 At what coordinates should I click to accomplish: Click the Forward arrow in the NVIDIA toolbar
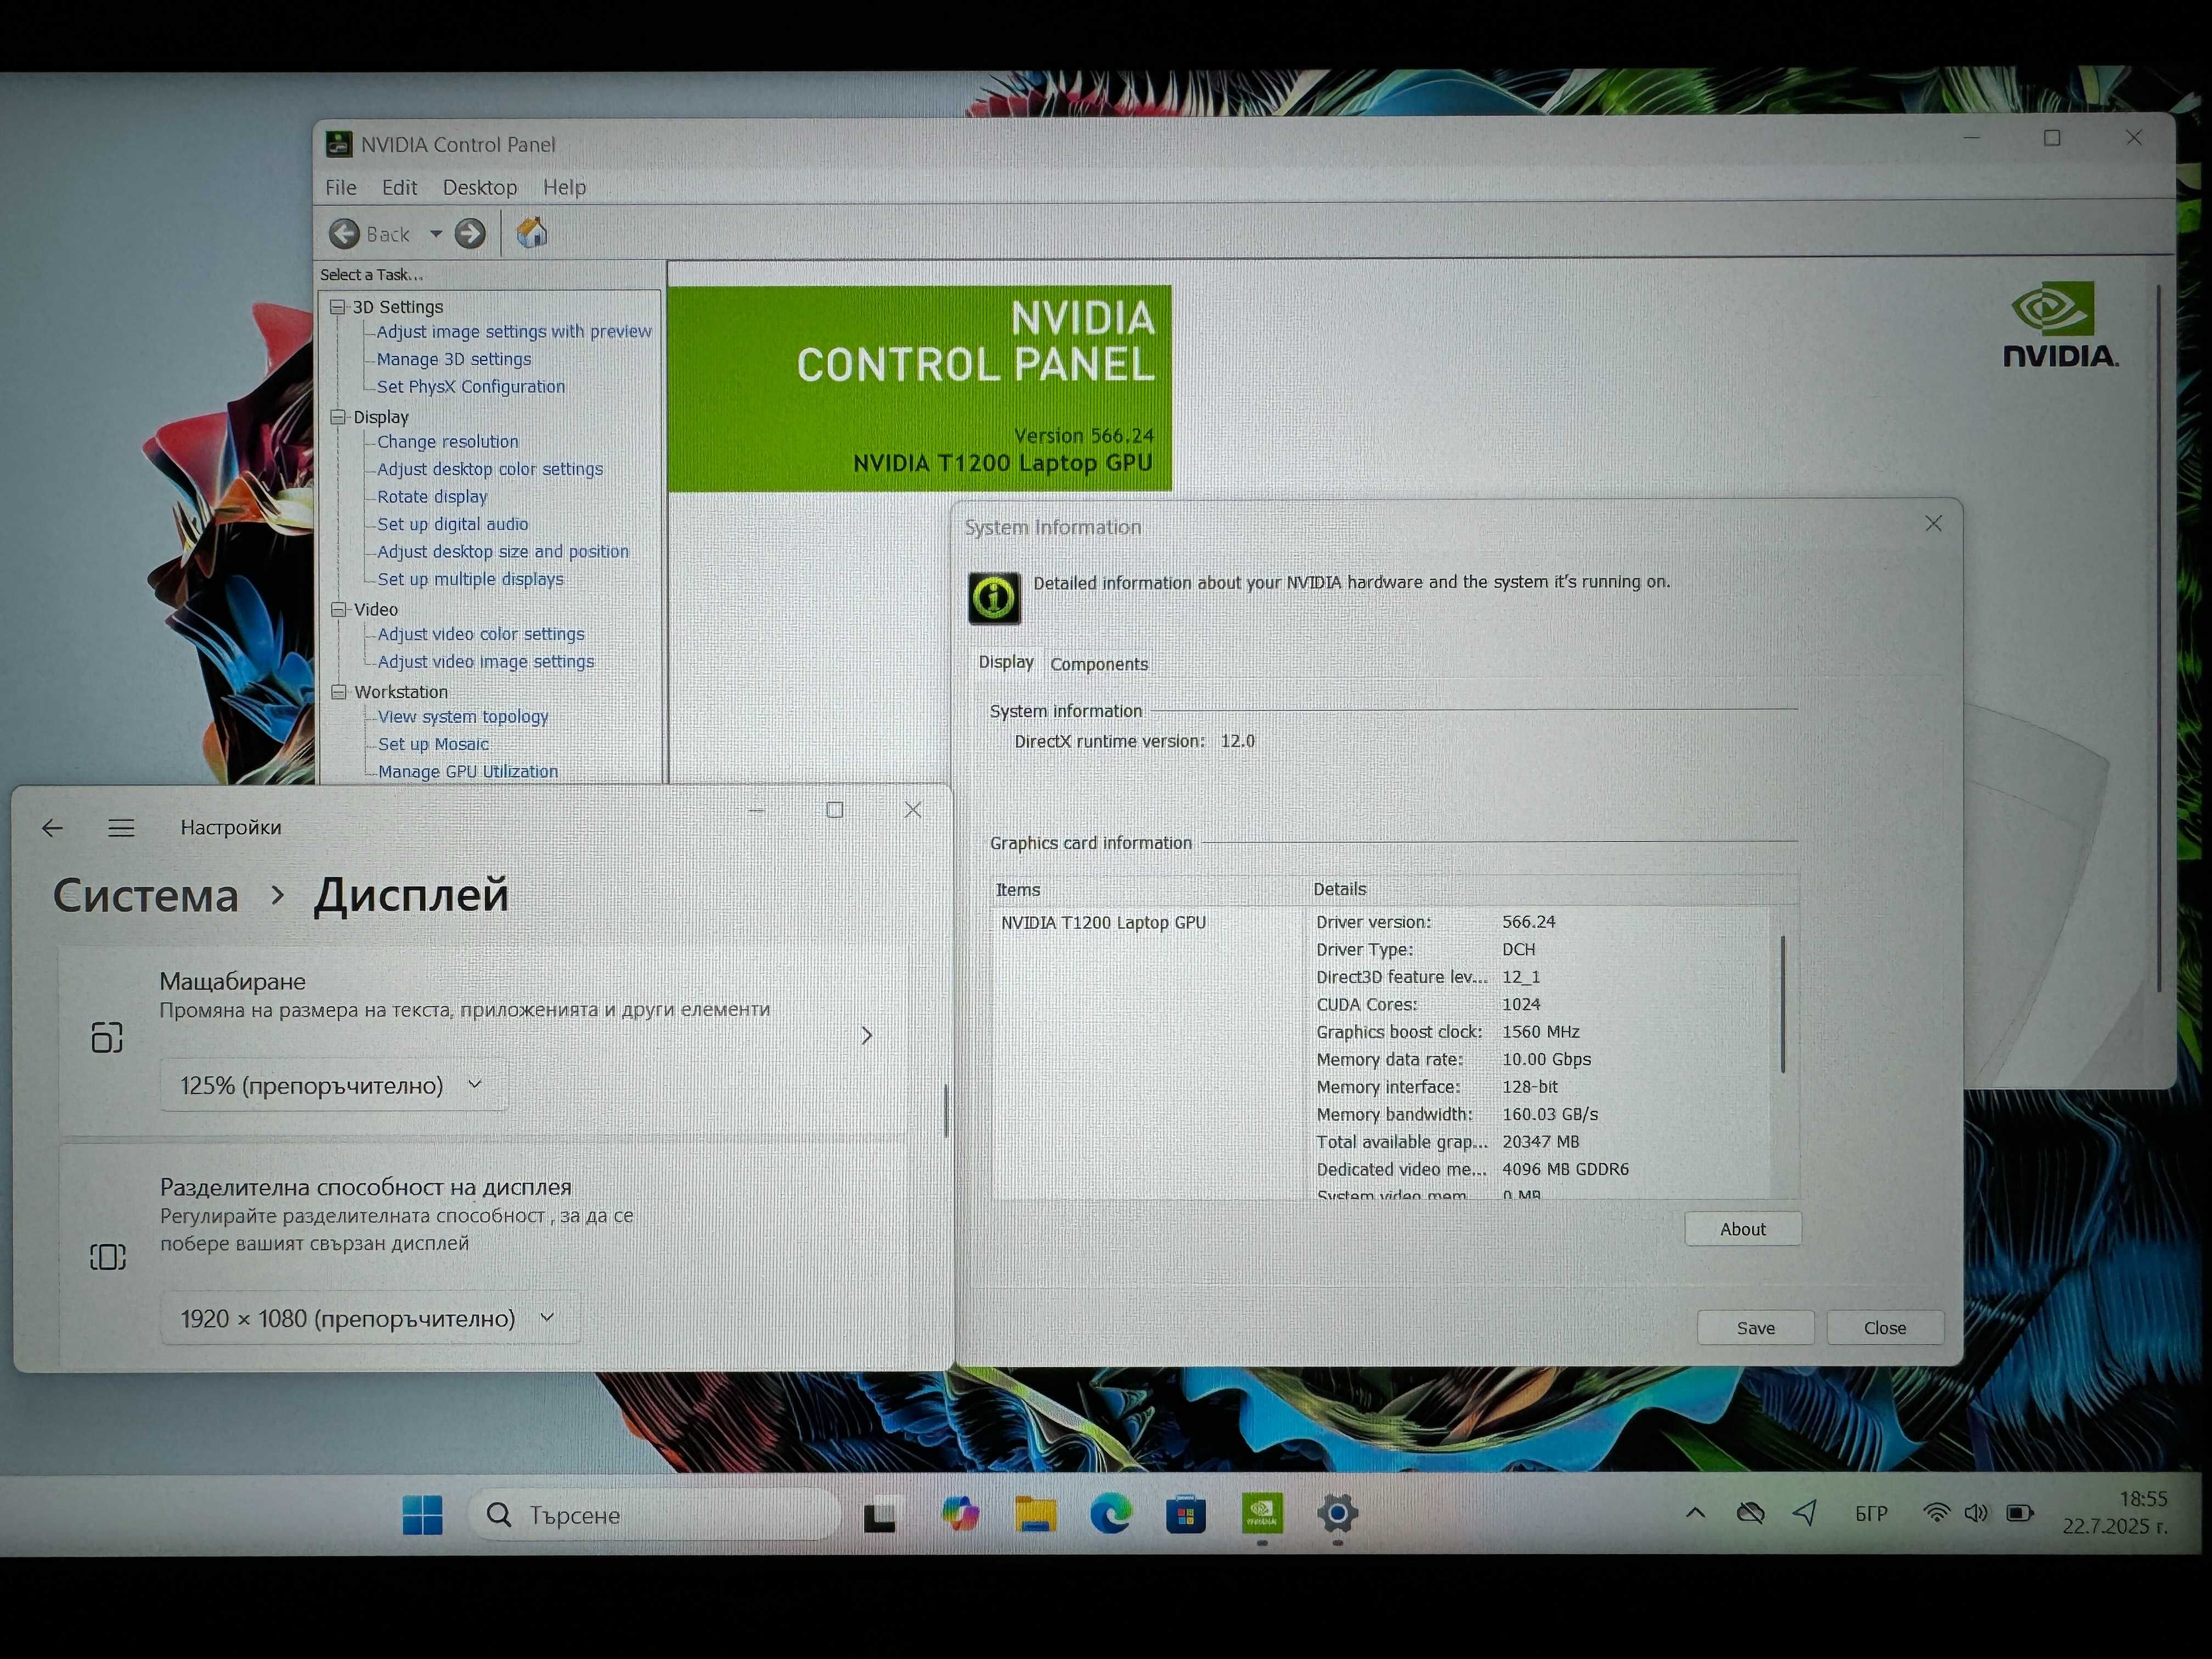pyautogui.click(x=470, y=234)
